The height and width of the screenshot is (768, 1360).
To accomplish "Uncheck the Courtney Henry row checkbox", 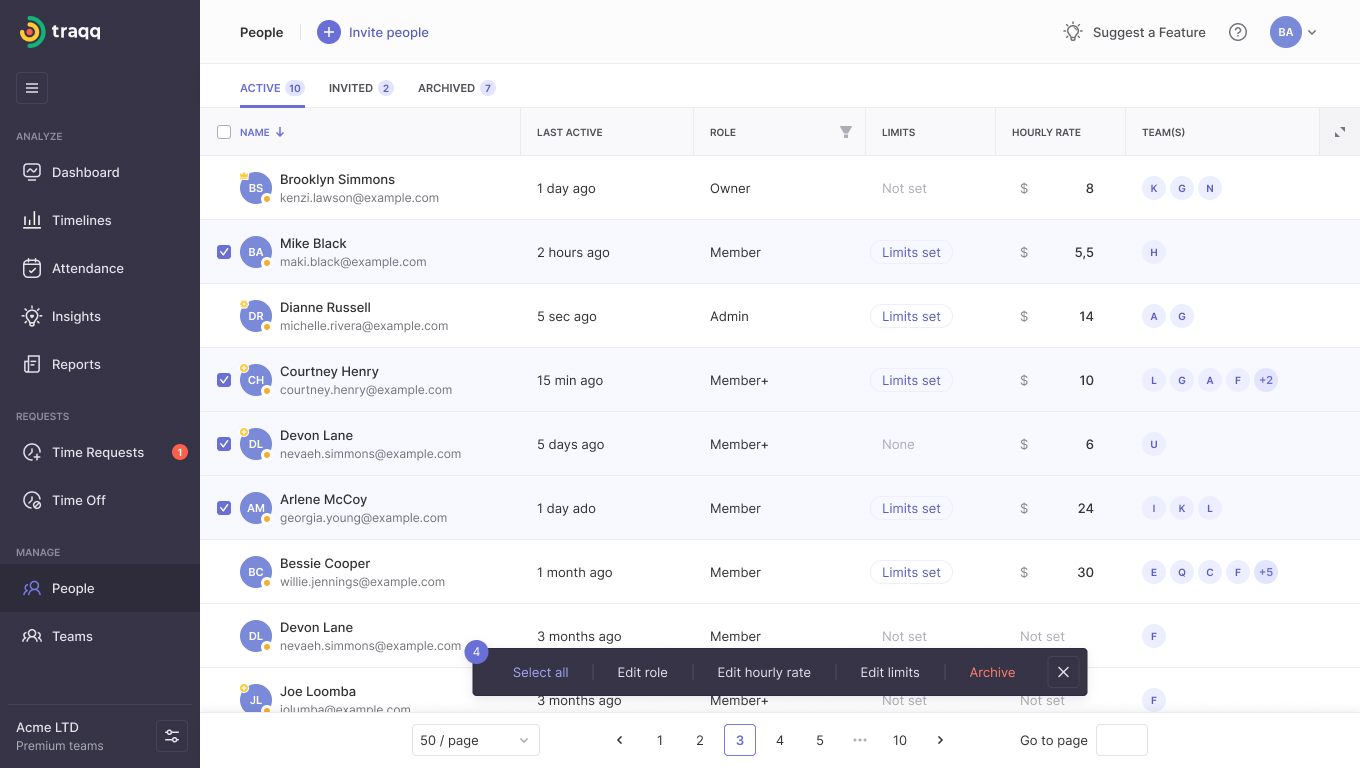I will click(x=224, y=380).
